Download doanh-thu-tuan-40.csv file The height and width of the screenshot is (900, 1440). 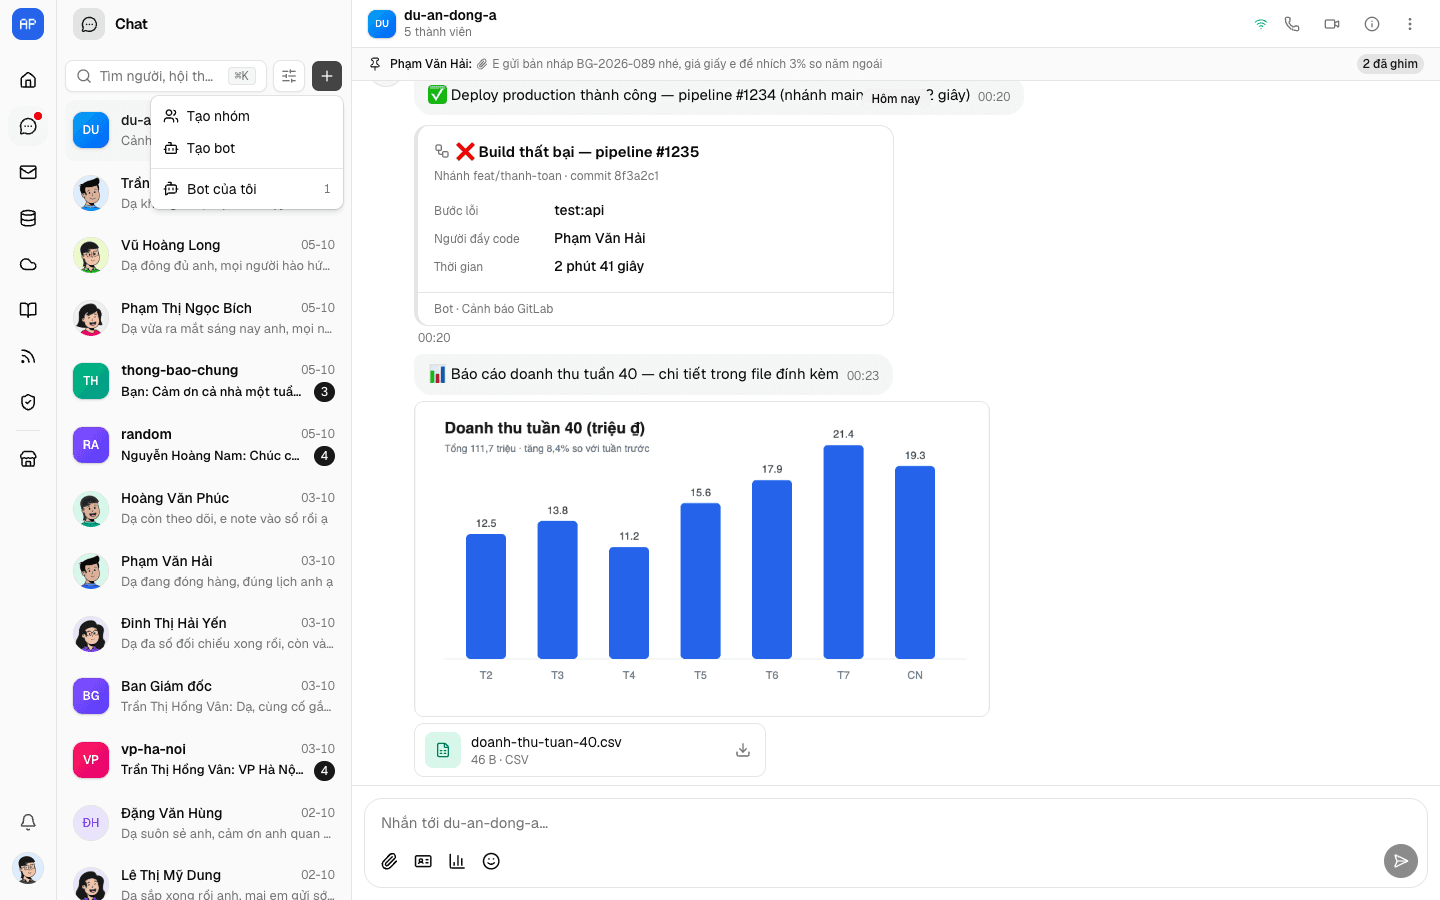[x=743, y=750]
